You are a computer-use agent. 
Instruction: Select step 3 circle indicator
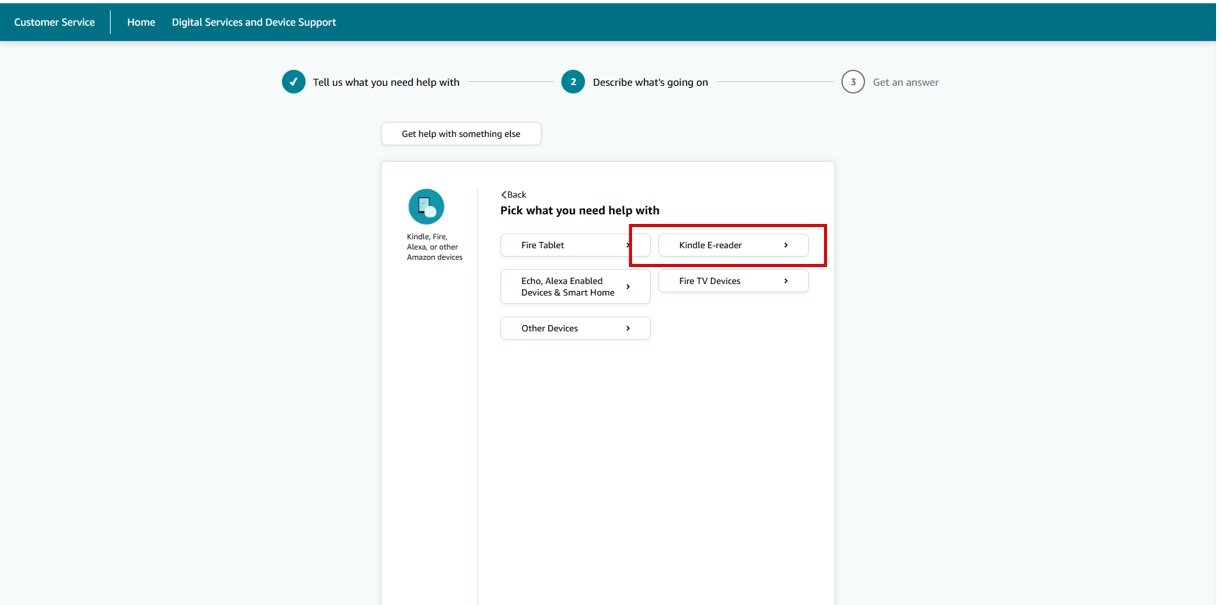[x=853, y=82]
